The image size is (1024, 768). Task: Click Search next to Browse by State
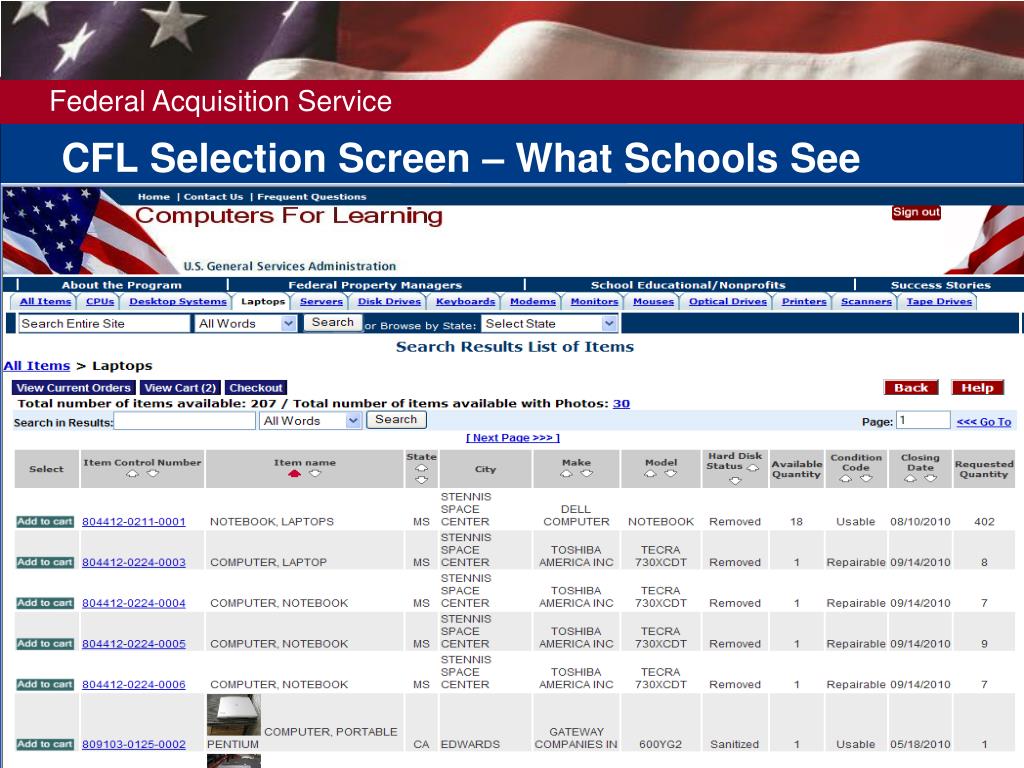pyautogui.click(x=332, y=323)
